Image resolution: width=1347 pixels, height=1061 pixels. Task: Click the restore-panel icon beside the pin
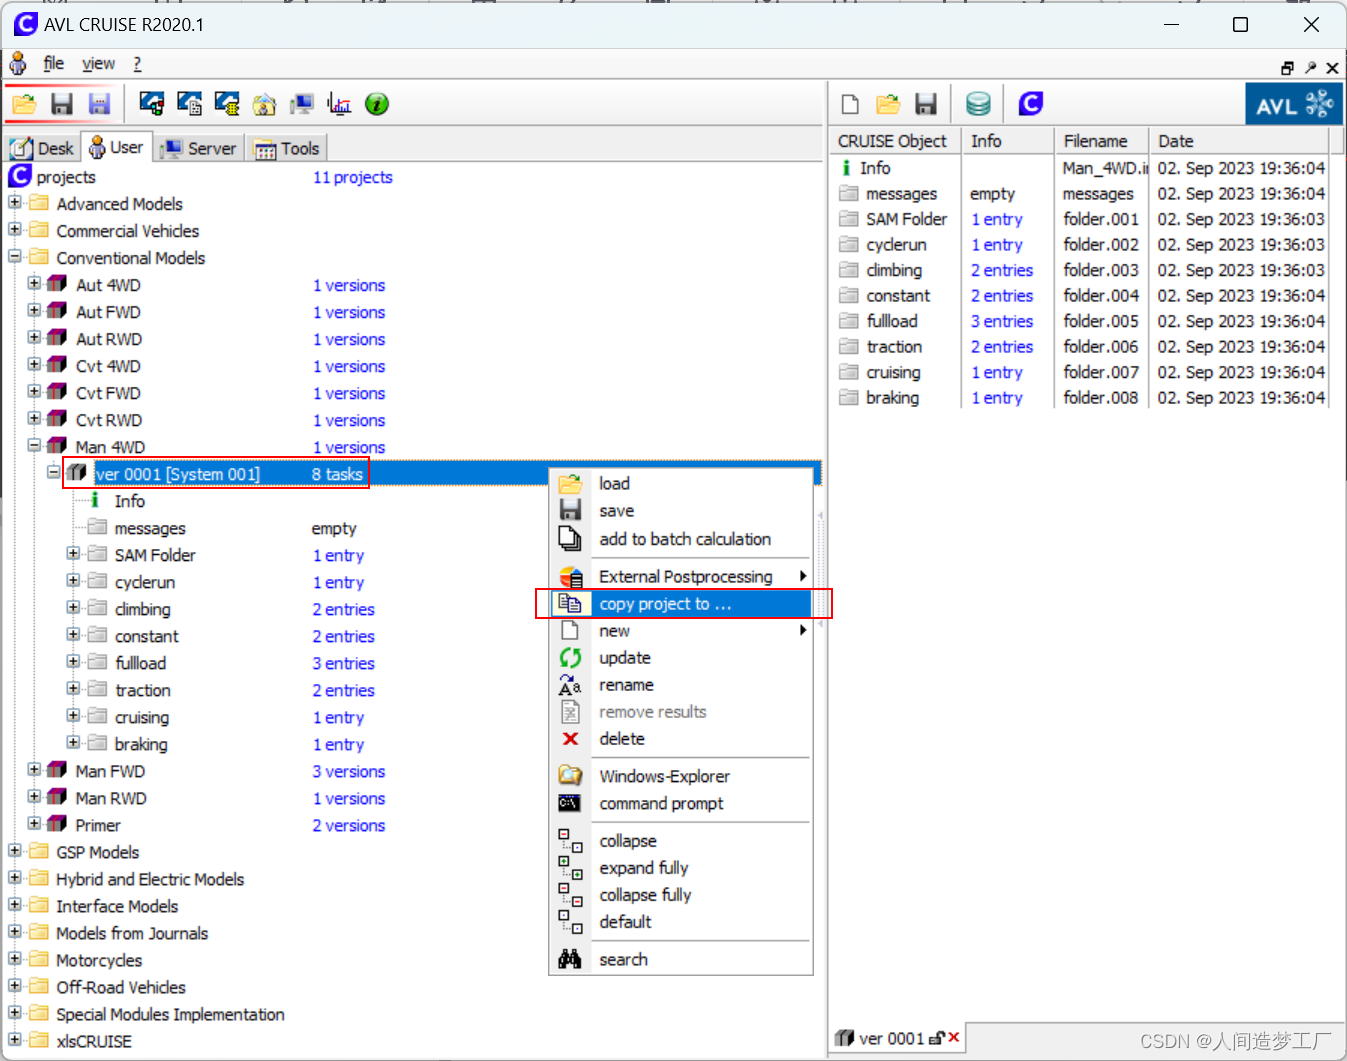pyautogui.click(x=1287, y=68)
